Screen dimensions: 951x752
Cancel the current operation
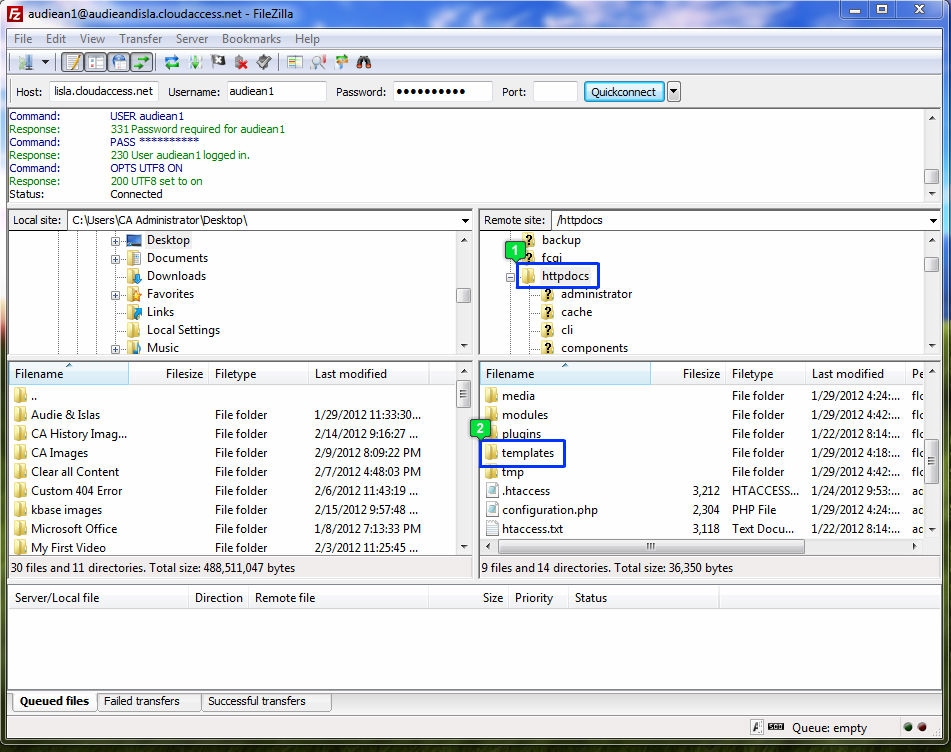point(218,62)
